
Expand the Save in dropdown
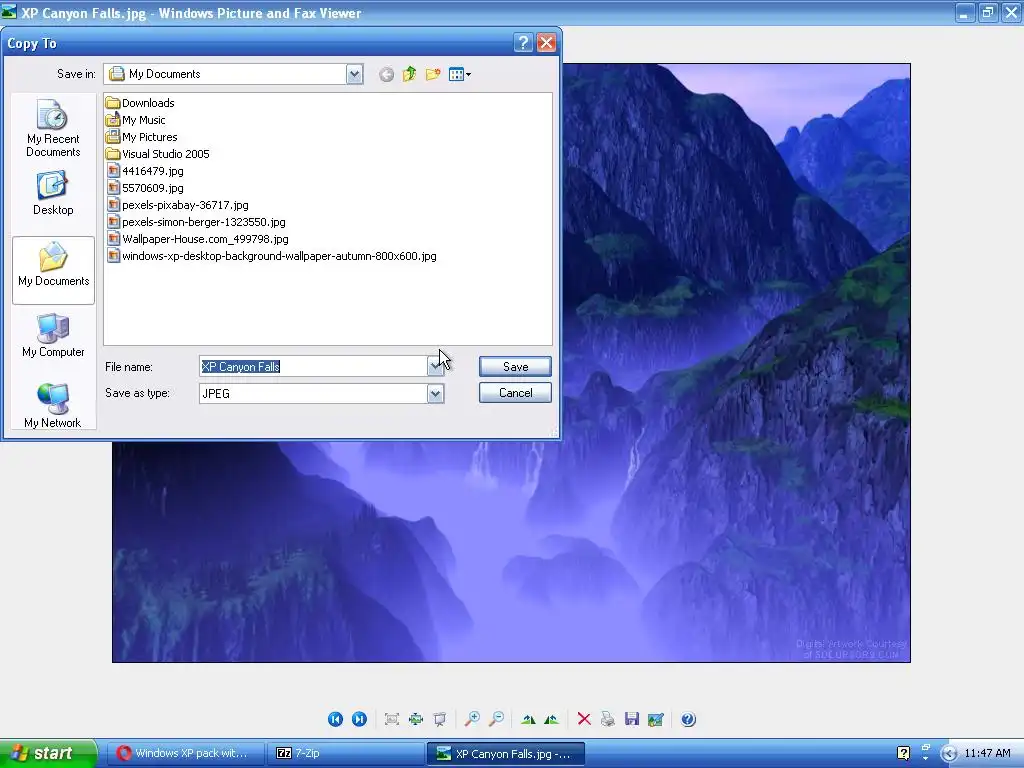click(354, 74)
